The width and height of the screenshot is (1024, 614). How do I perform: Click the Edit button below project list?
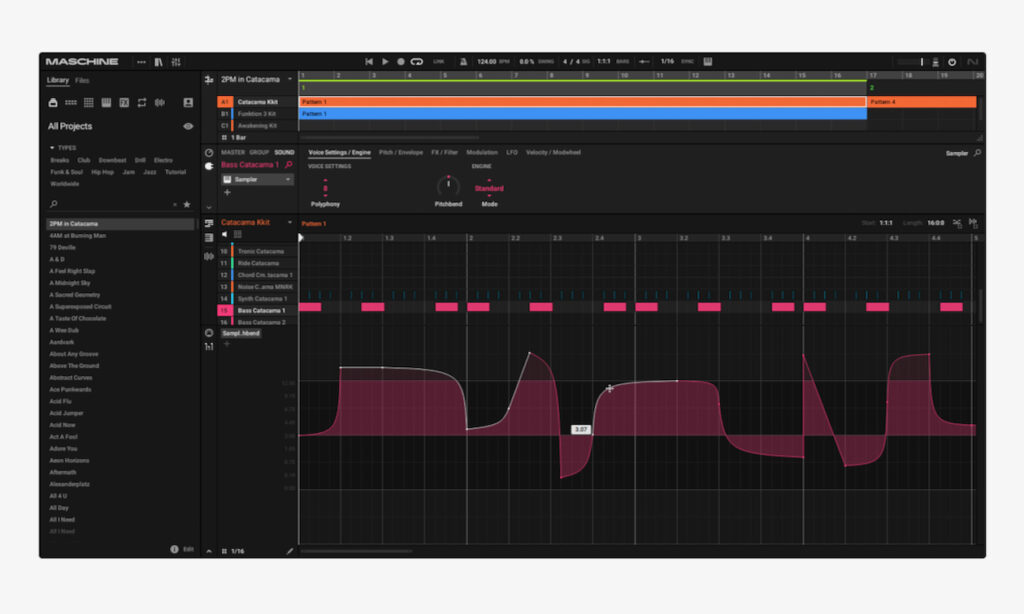click(x=188, y=549)
